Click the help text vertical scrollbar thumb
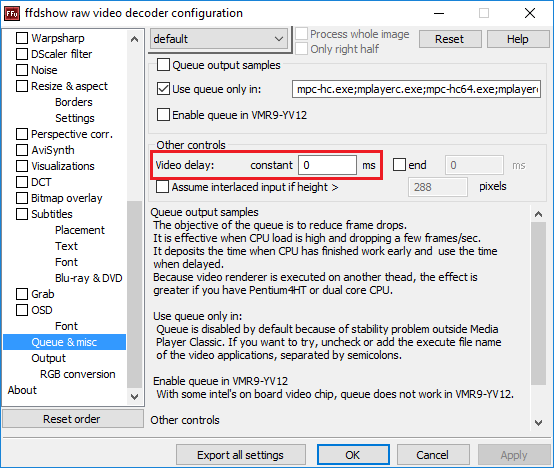This screenshot has width=554, height=468. tap(538, 304)
